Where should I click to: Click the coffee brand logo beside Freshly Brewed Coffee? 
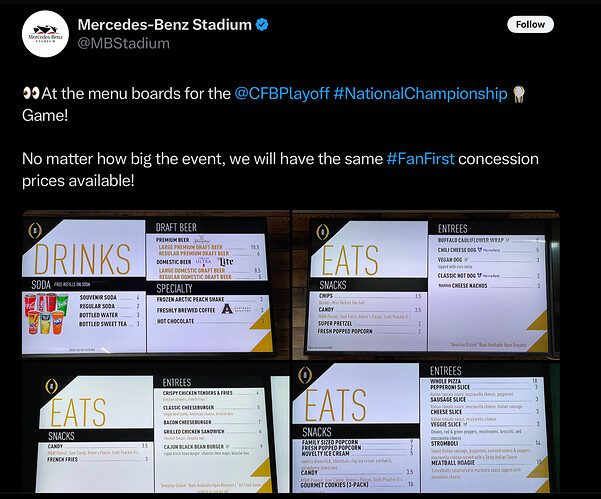pyautogui.click(x=229, y=310)
